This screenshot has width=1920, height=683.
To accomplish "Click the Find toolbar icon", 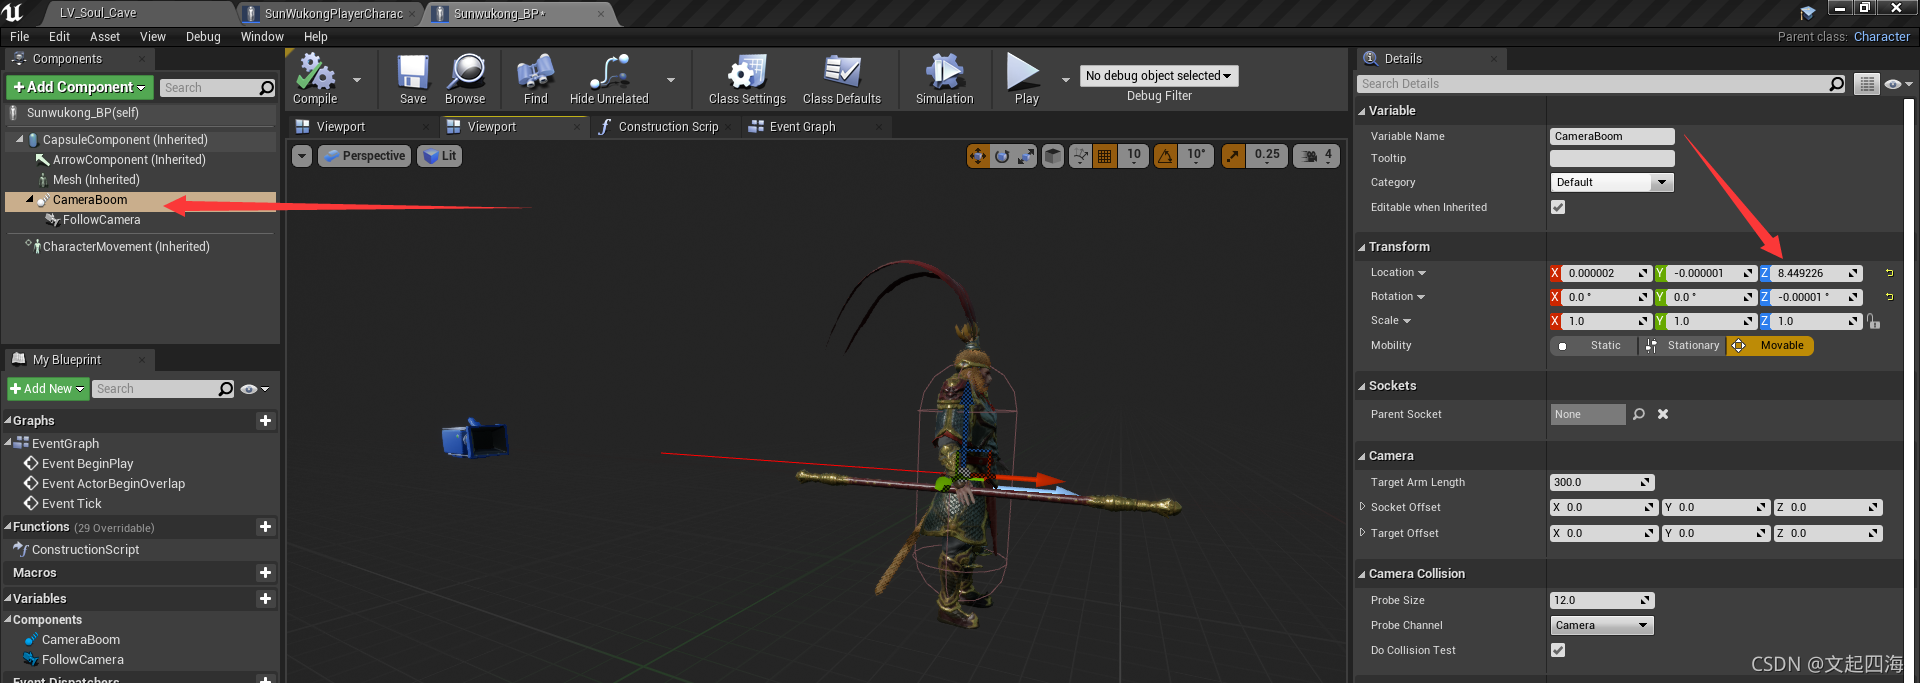I will [x=536, y=79].
